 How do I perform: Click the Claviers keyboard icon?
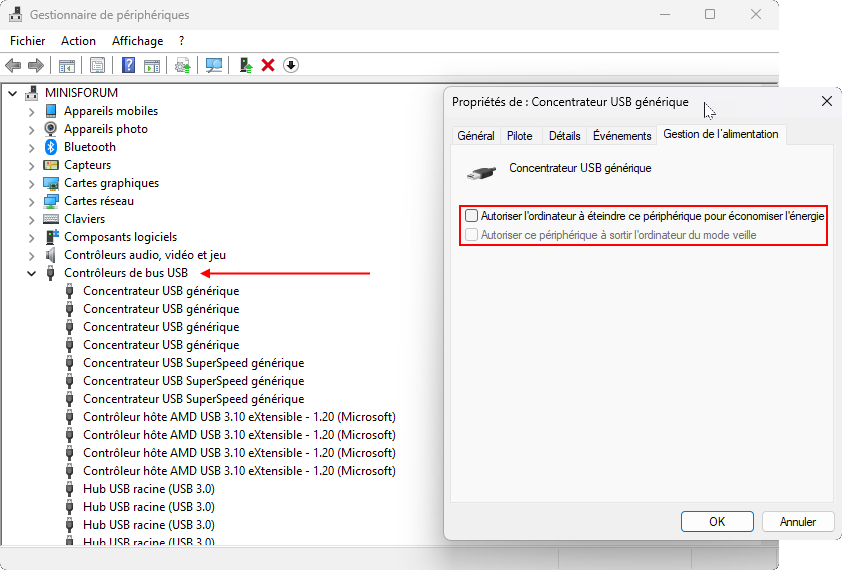coord(51,219)
